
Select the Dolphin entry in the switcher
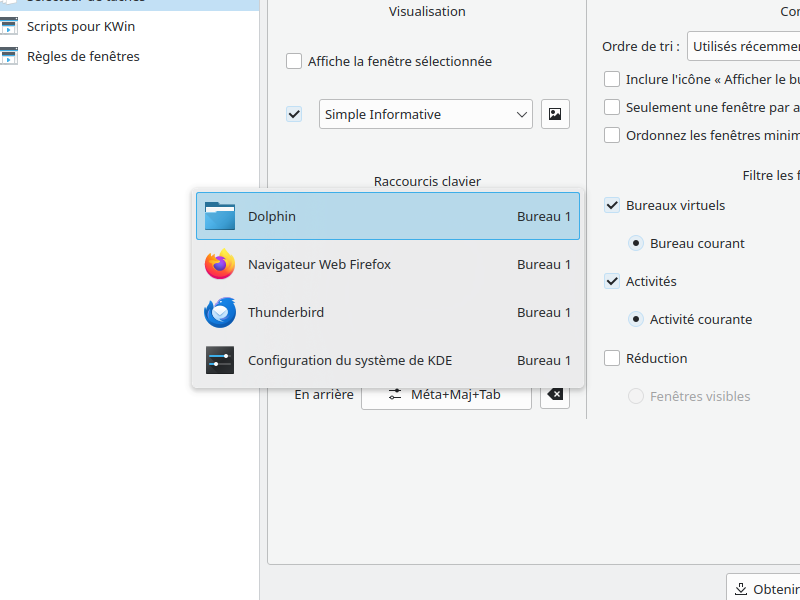388,216
